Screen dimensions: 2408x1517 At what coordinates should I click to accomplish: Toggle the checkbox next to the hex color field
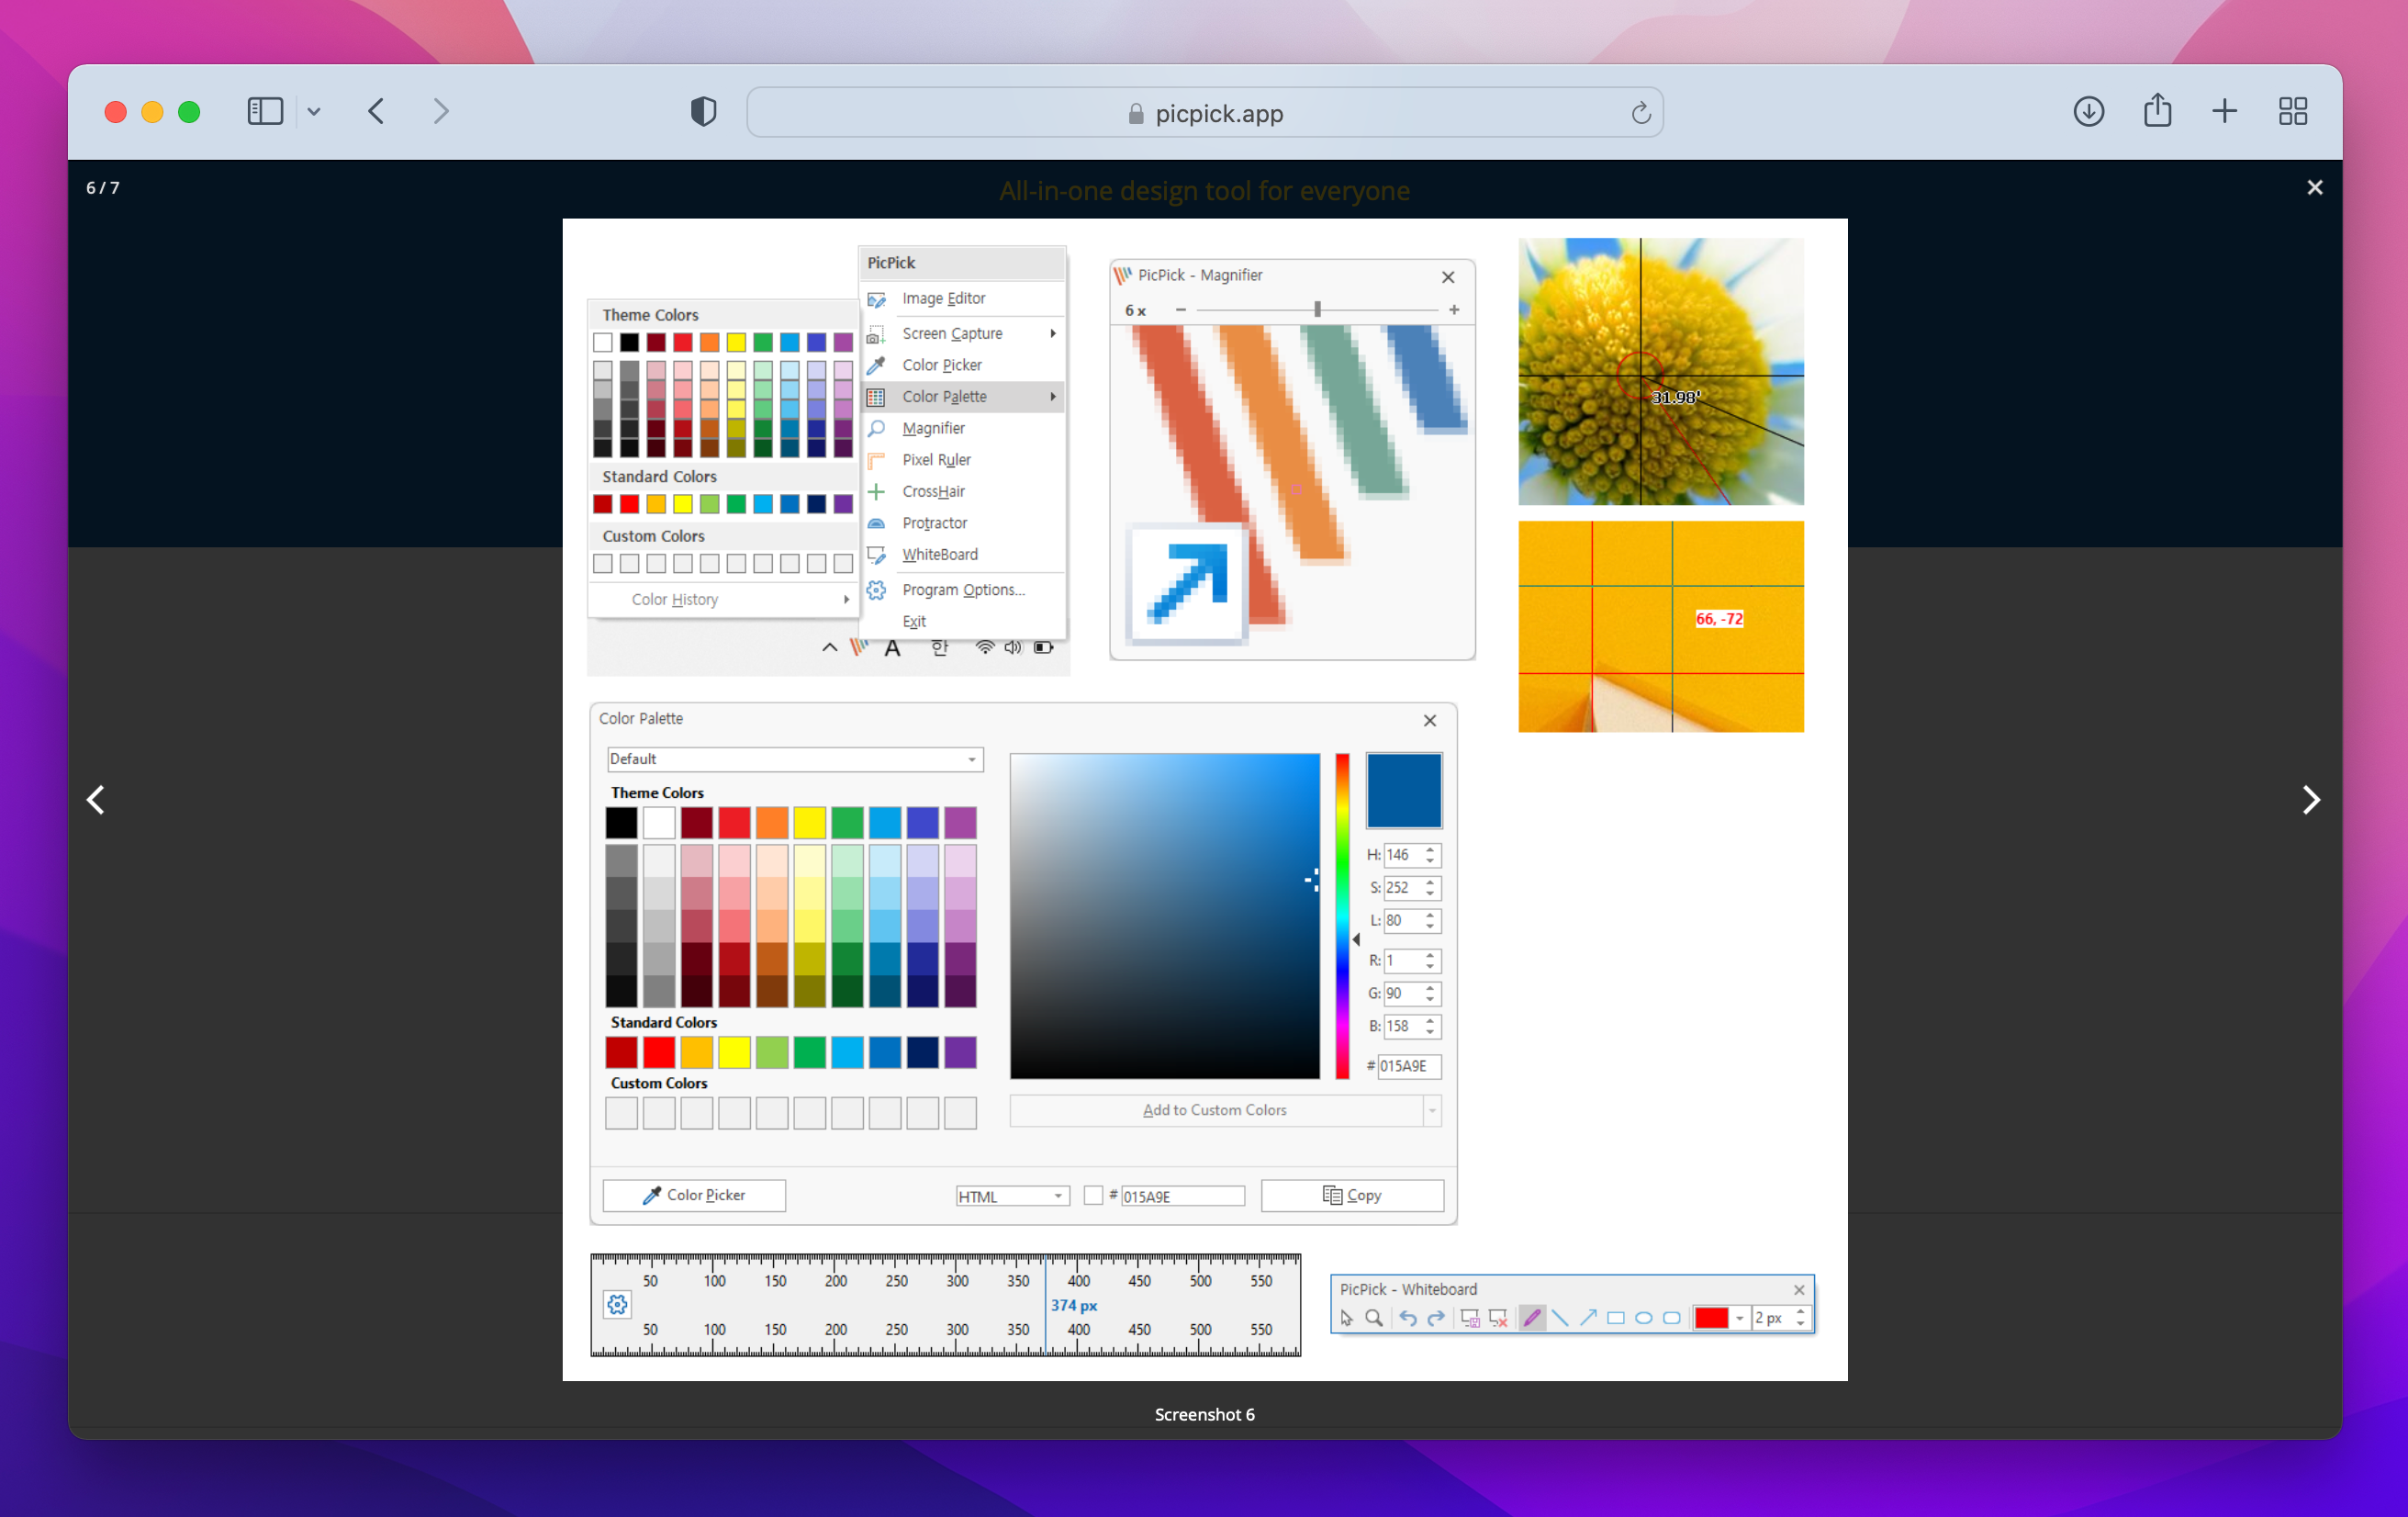tap(1093, 1195)
